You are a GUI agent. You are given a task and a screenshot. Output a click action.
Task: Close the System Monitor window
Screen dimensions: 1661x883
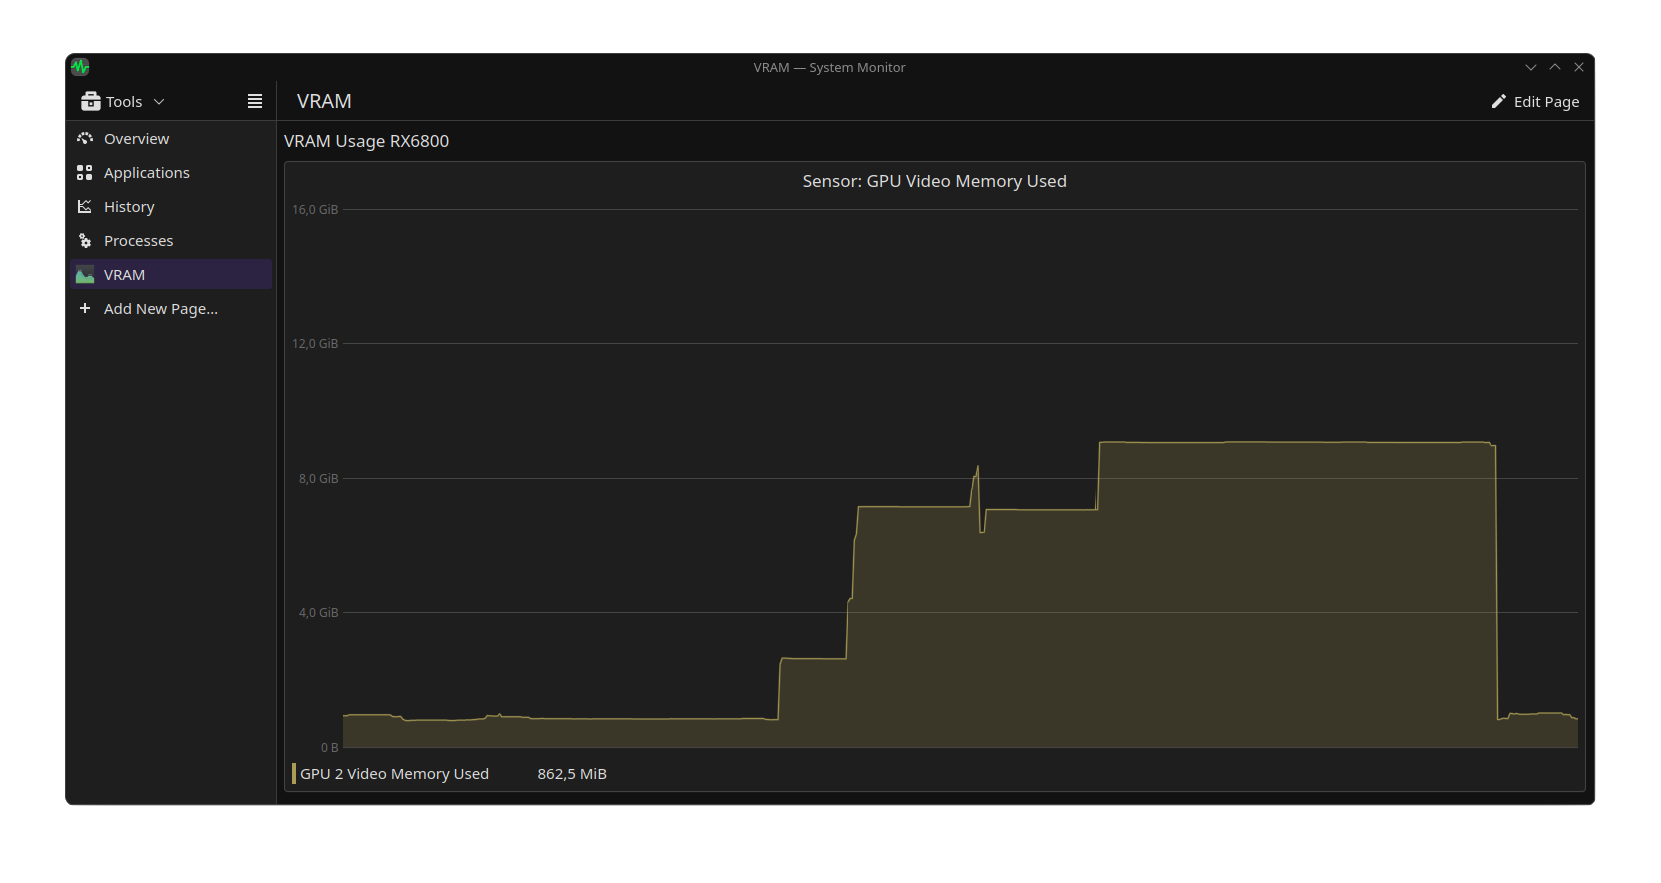click(1579, 67)
